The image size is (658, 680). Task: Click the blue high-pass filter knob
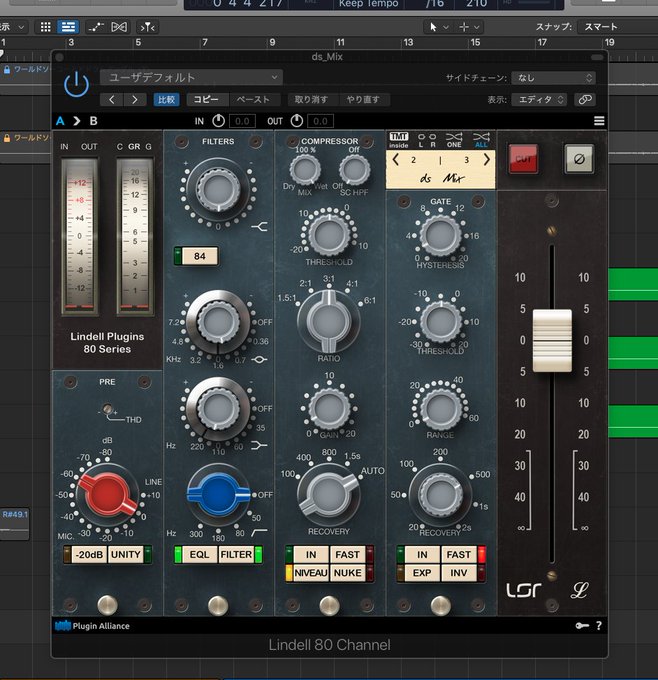click(x=218, y=495)
